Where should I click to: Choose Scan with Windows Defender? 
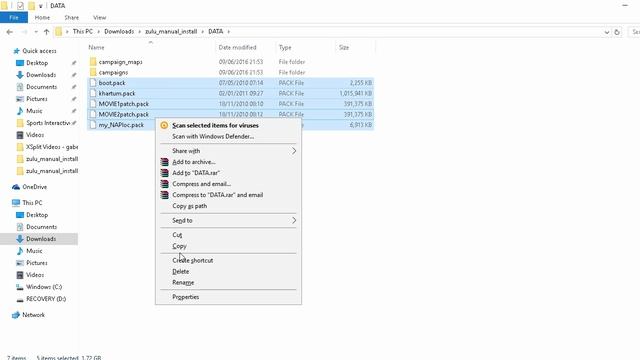213,136
